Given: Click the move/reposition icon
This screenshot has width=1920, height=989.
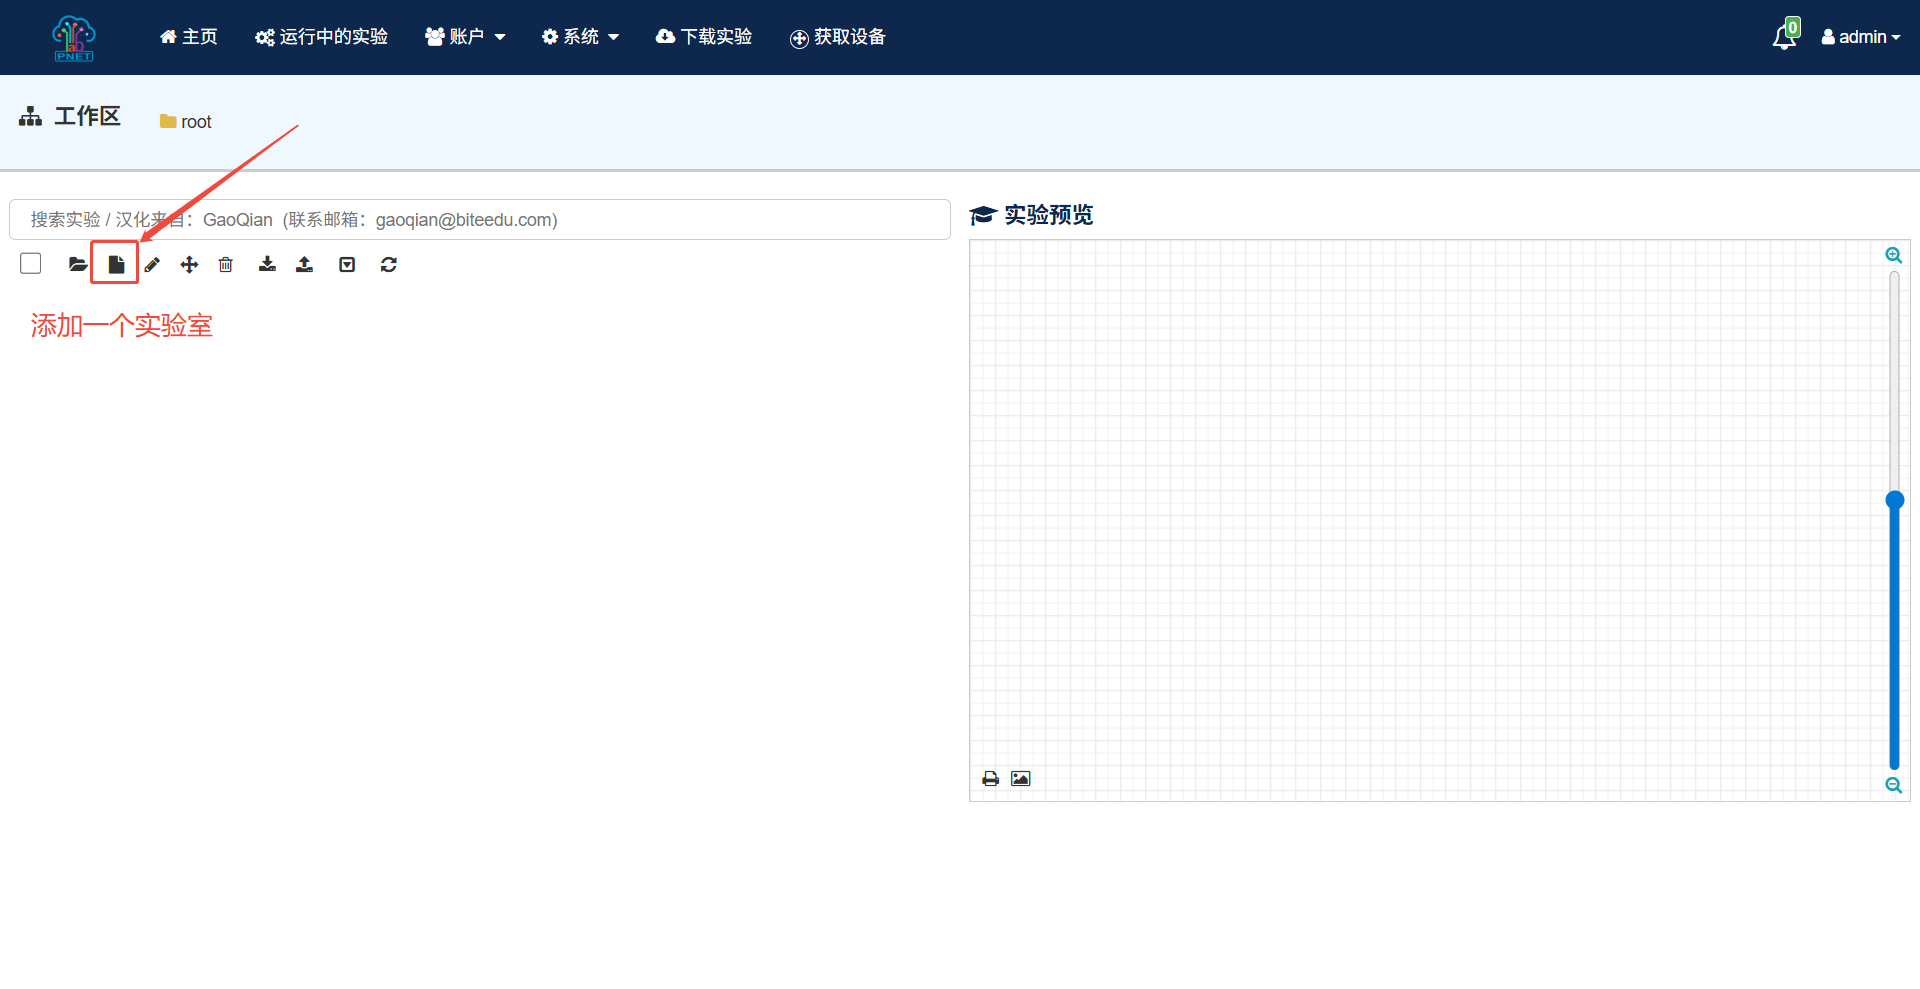Looking at the screenshot, I should [189, 263].
